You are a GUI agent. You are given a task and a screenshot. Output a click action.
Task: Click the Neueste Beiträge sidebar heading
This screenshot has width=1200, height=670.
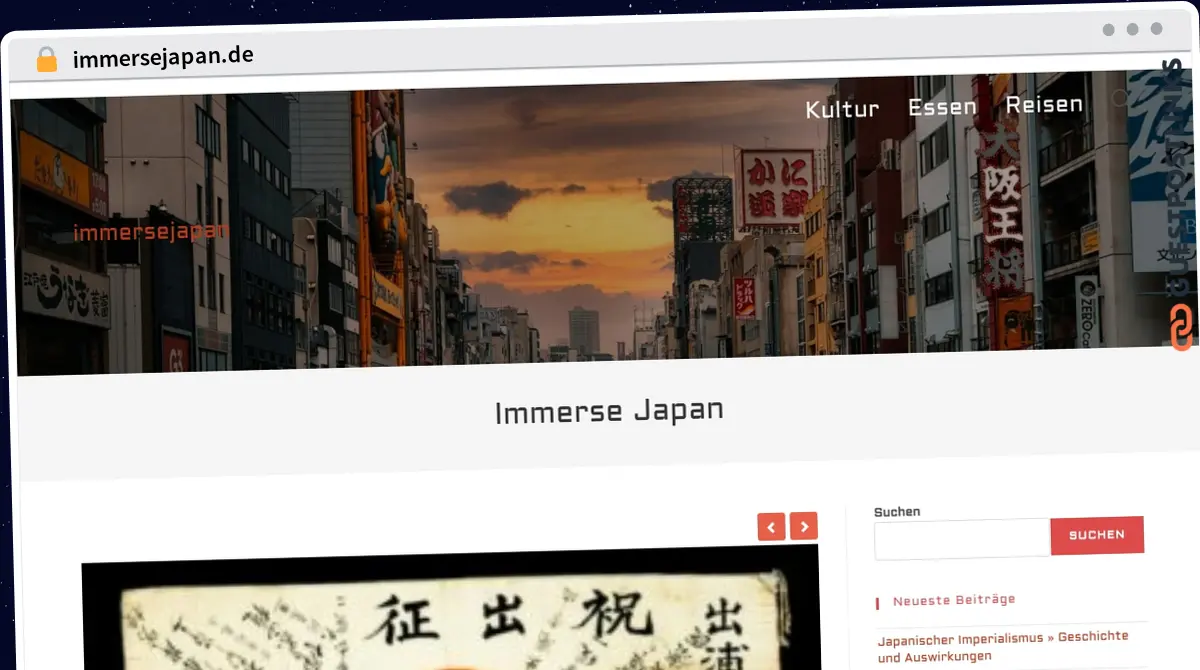(953, 600)
